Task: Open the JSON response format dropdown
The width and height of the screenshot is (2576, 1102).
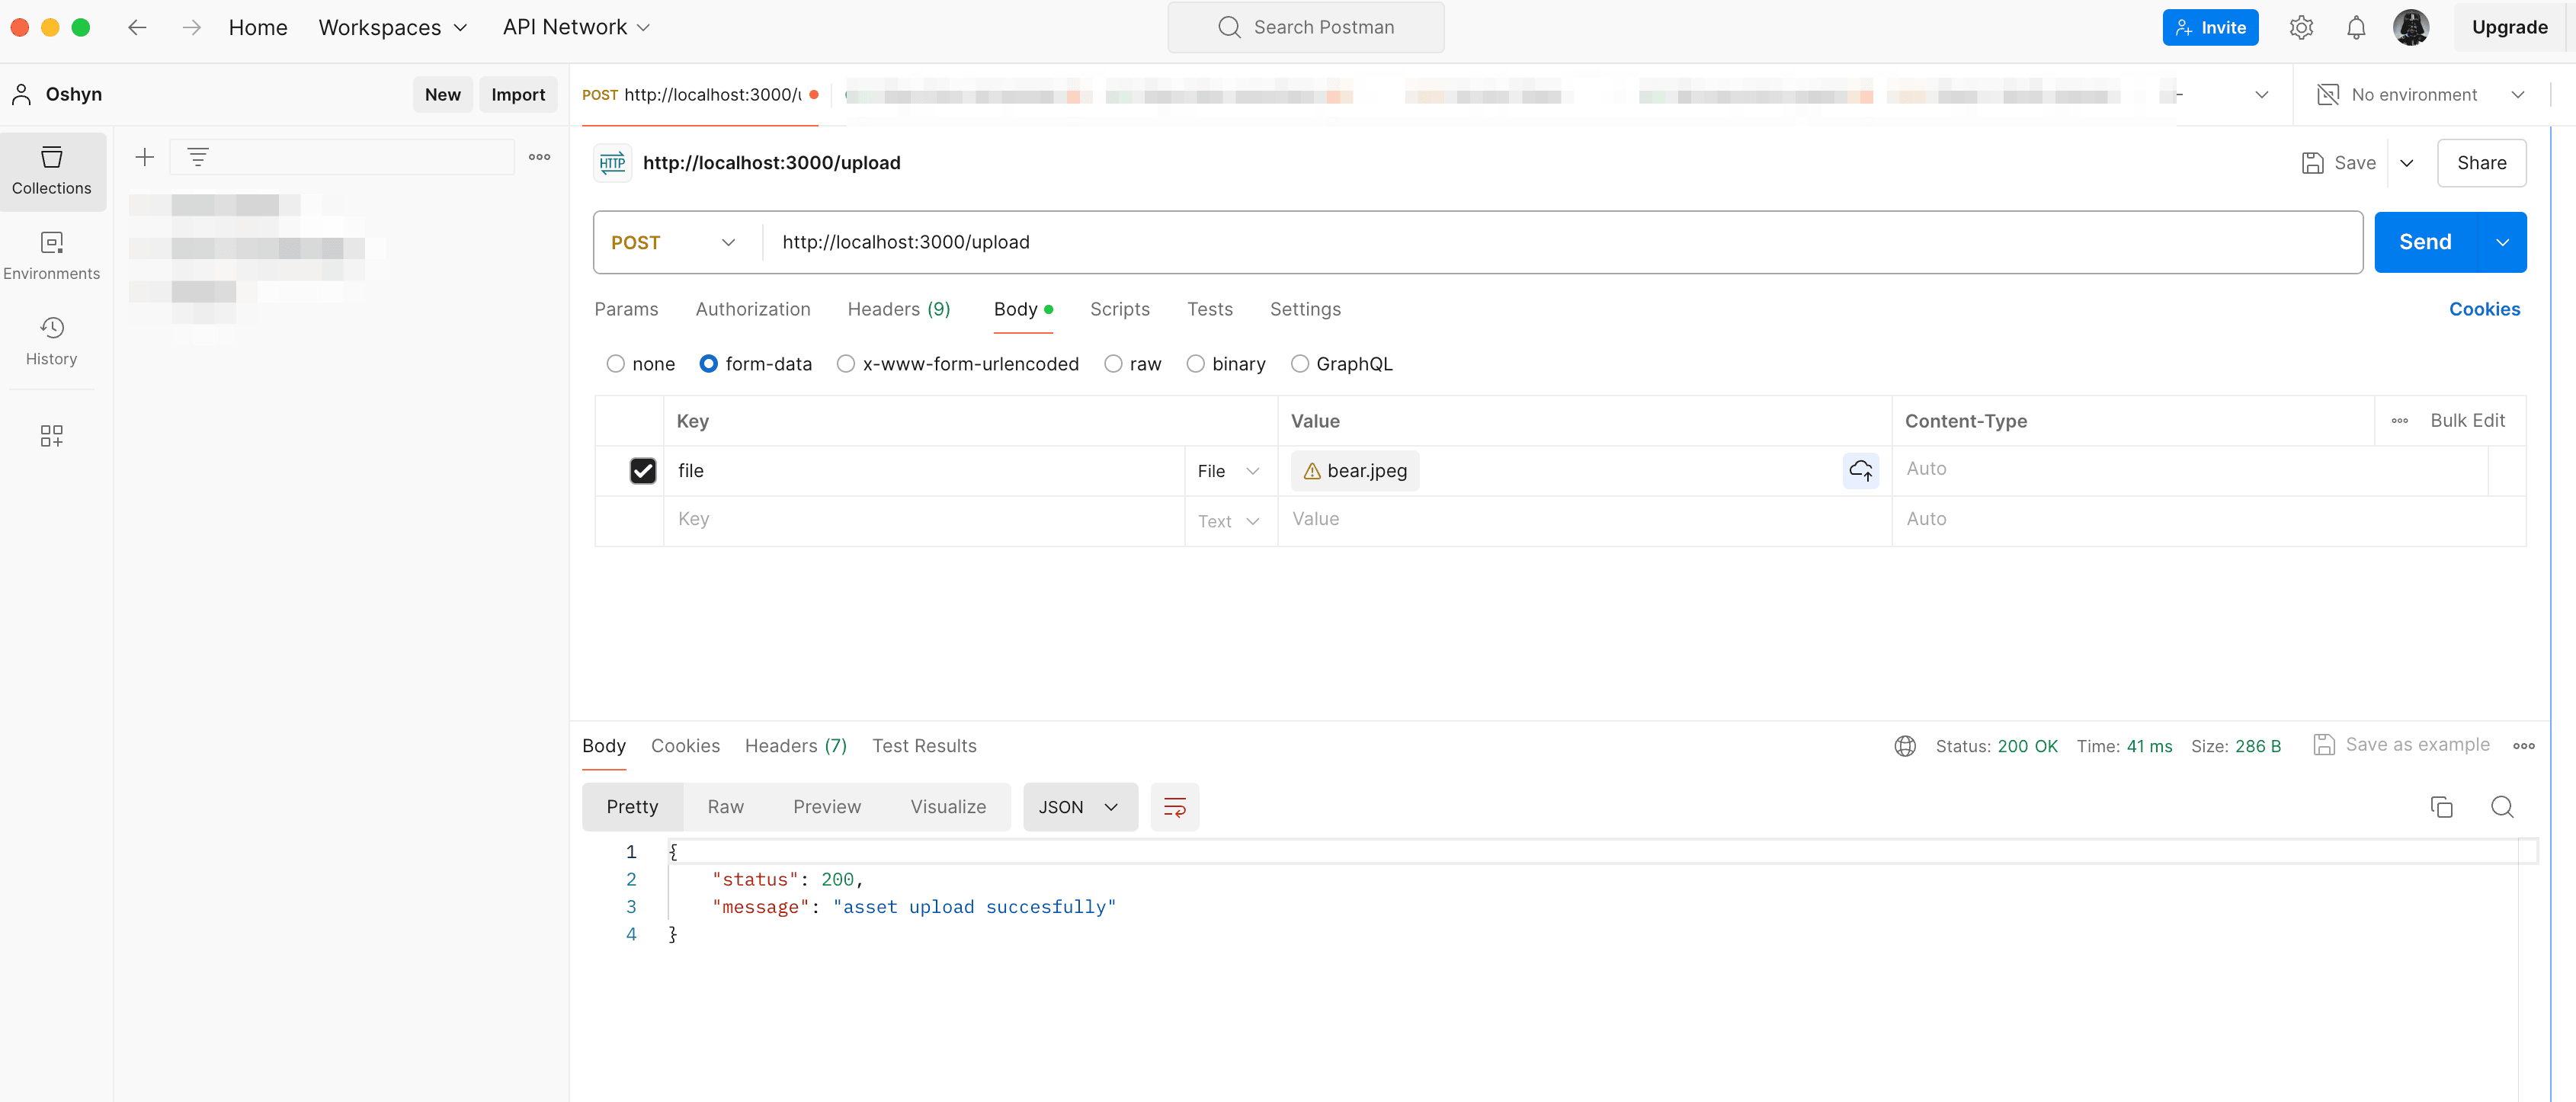Action: click(x=1080, y=807)
